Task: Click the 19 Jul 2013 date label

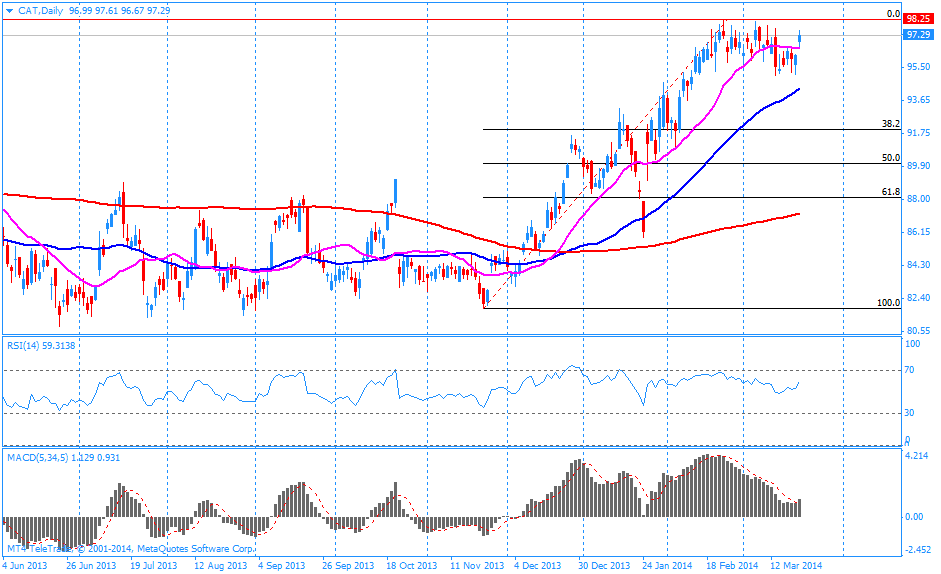Action: tap(154, 566)
